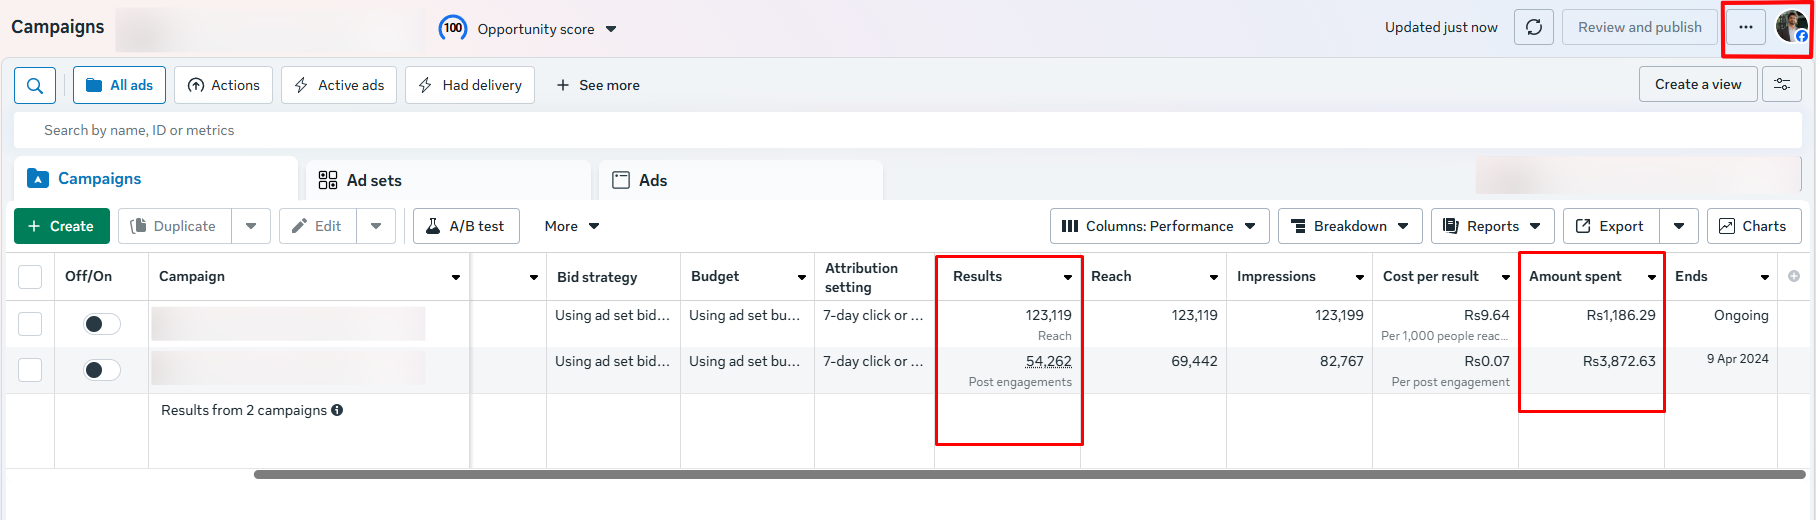This screenshot has width=1816, height=520.
Task: Click the search by name, ID or metrics field
Action: click(x=600, y=131)
